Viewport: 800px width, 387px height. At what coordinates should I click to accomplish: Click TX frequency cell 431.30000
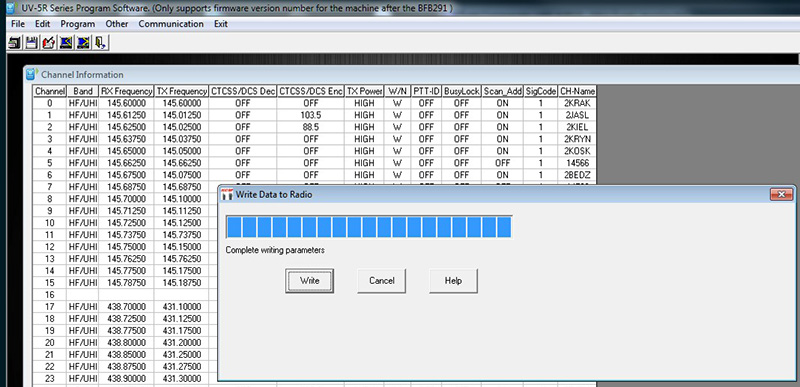(x=182, y=379)
